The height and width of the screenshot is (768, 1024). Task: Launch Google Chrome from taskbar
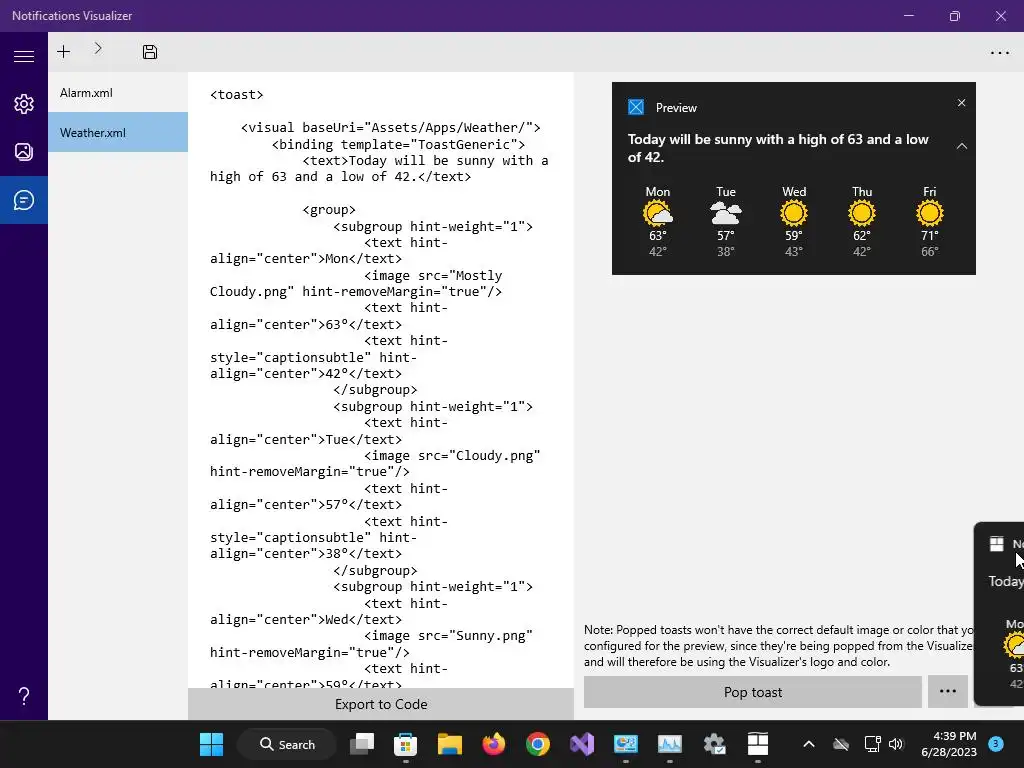click(x=537, y=744)
